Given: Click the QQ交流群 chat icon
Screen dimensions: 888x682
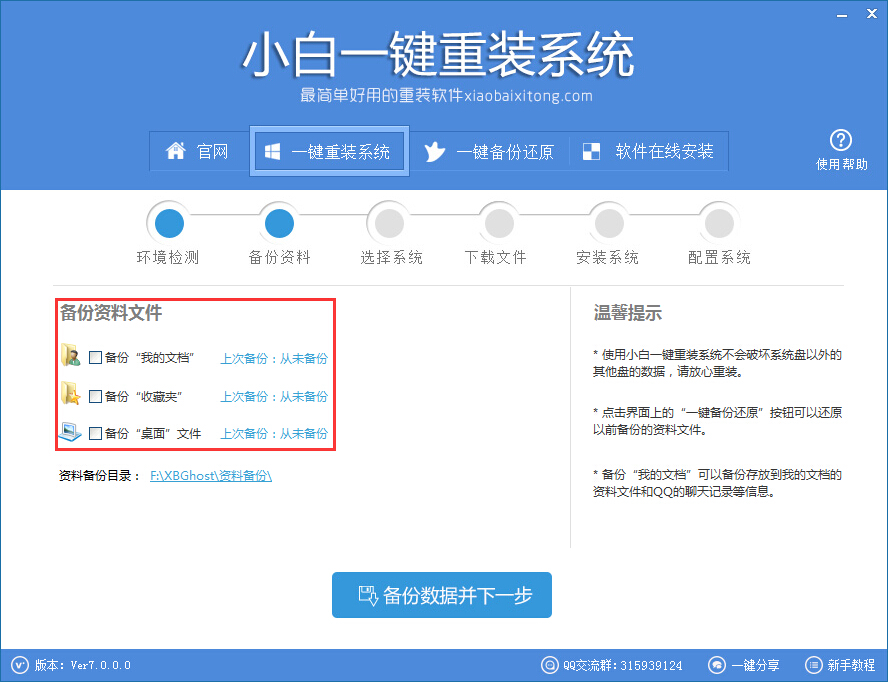Looking at the screenshot, I should click(549, 665).
